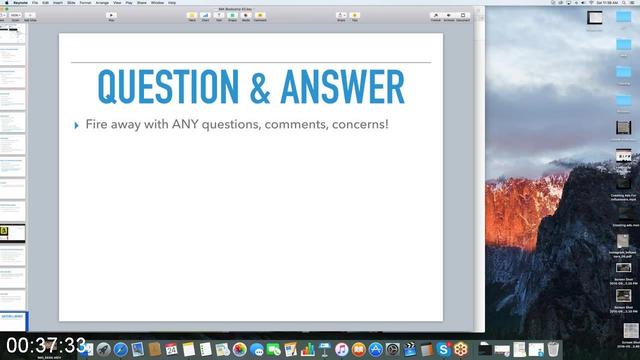Open Calendar from the Dock
The width and height of the screenshot is (640, 360).
coord(171,349)
